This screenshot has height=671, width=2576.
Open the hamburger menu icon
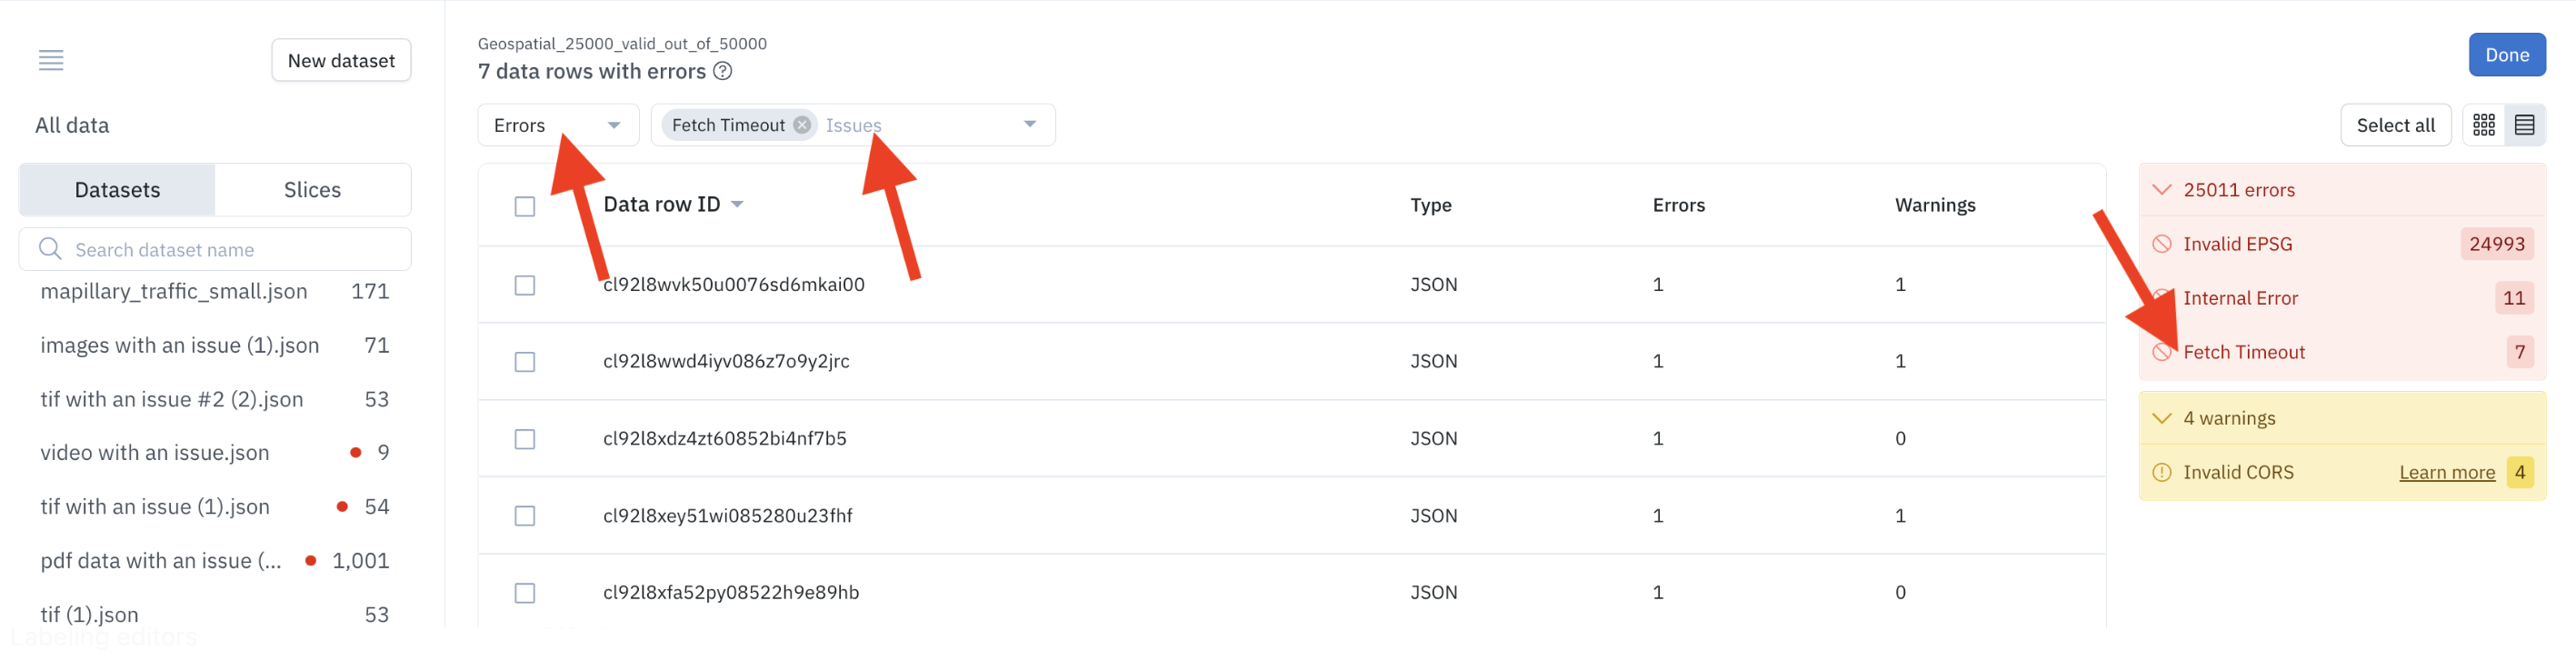(51, 61)
